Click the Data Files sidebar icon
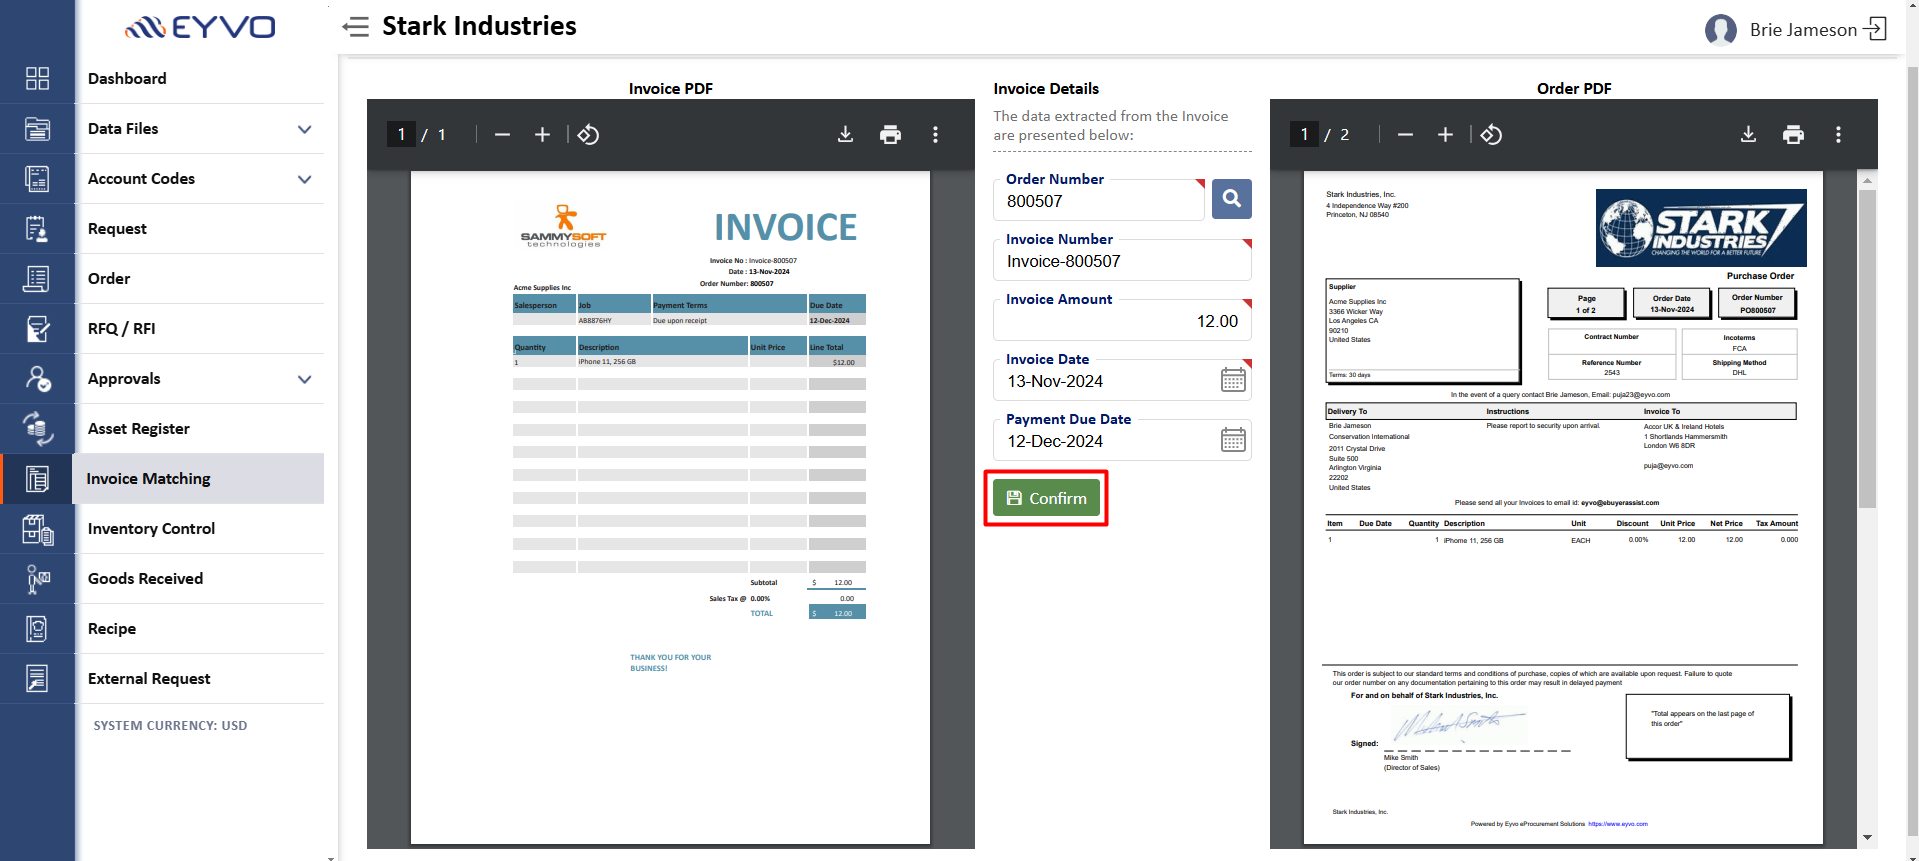 pyautogui.click(x=37, y=129)
